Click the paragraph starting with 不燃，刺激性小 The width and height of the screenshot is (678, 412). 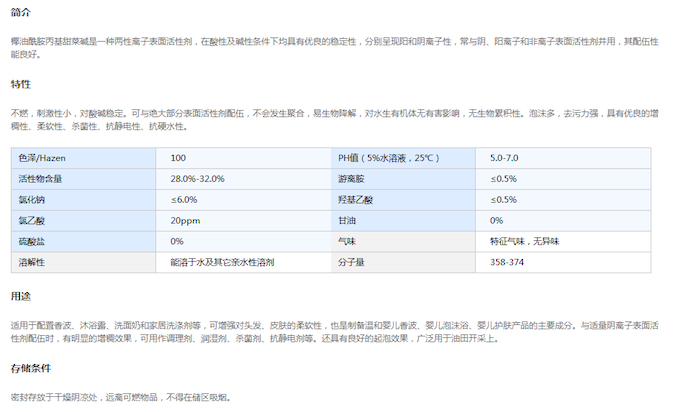[x=334, y=120]
